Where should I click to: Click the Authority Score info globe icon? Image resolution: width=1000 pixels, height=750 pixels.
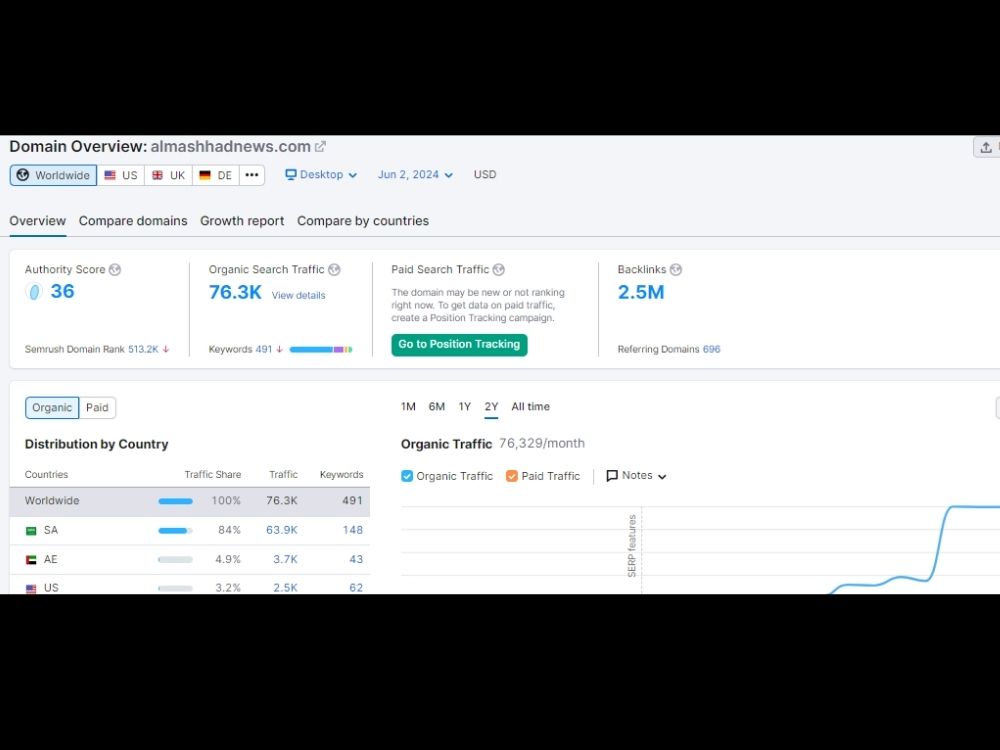click(x=115, y=270)
